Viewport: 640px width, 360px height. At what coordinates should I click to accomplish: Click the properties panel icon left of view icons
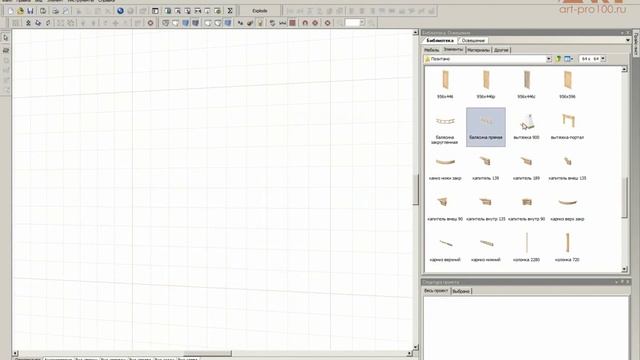[x=155, y=11]
